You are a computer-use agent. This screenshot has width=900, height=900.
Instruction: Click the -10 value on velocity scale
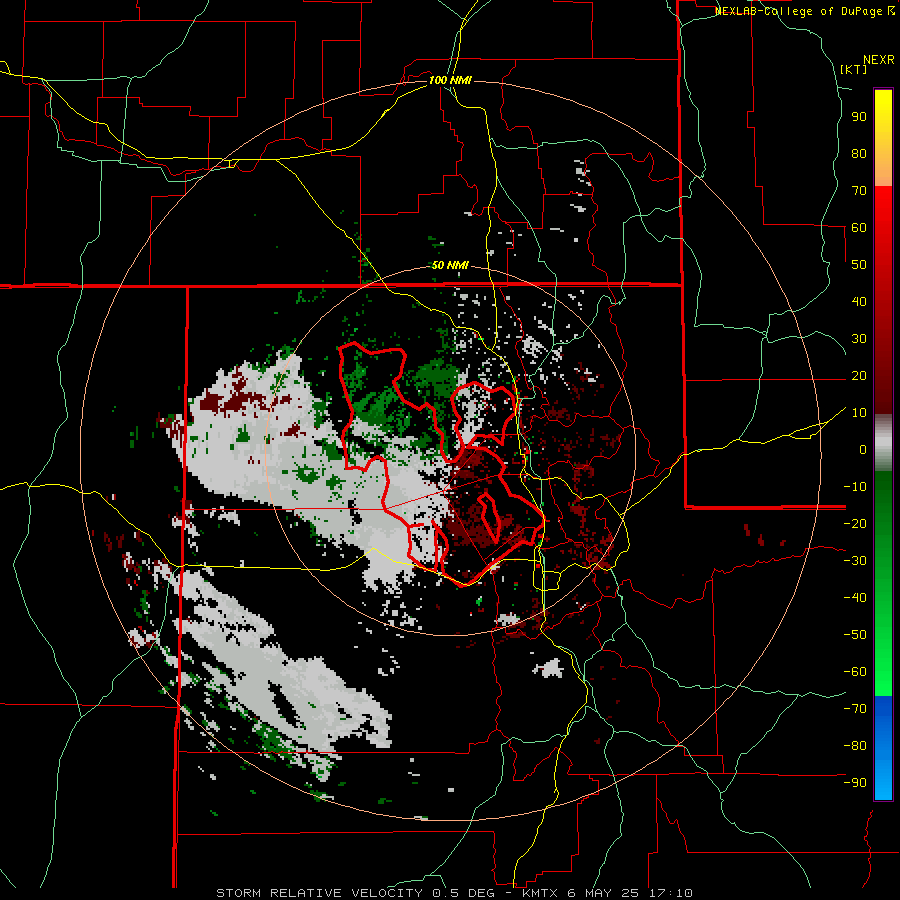pos(855,487)
